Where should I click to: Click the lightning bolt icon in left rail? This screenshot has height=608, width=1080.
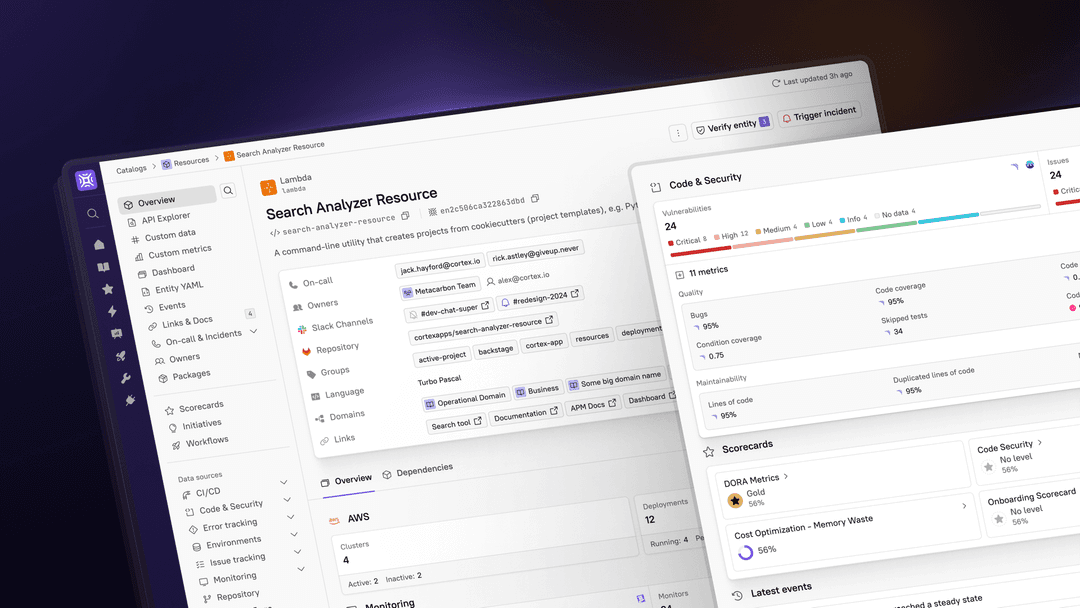point(112,311)
